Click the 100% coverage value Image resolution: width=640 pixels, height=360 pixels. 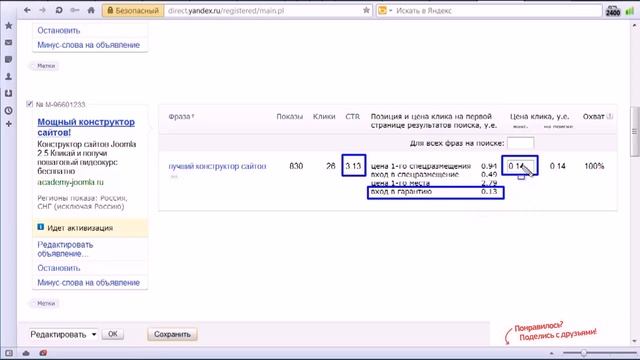pos(594,166)
